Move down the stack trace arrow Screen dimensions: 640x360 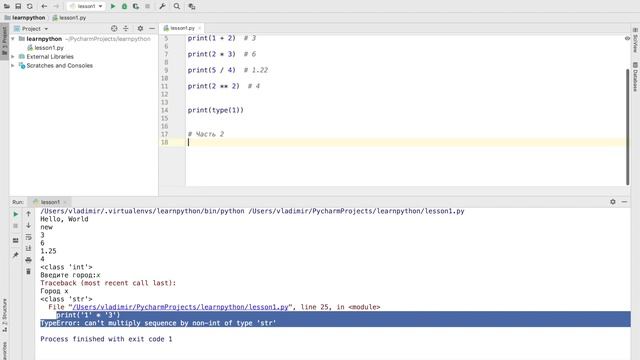29,226
